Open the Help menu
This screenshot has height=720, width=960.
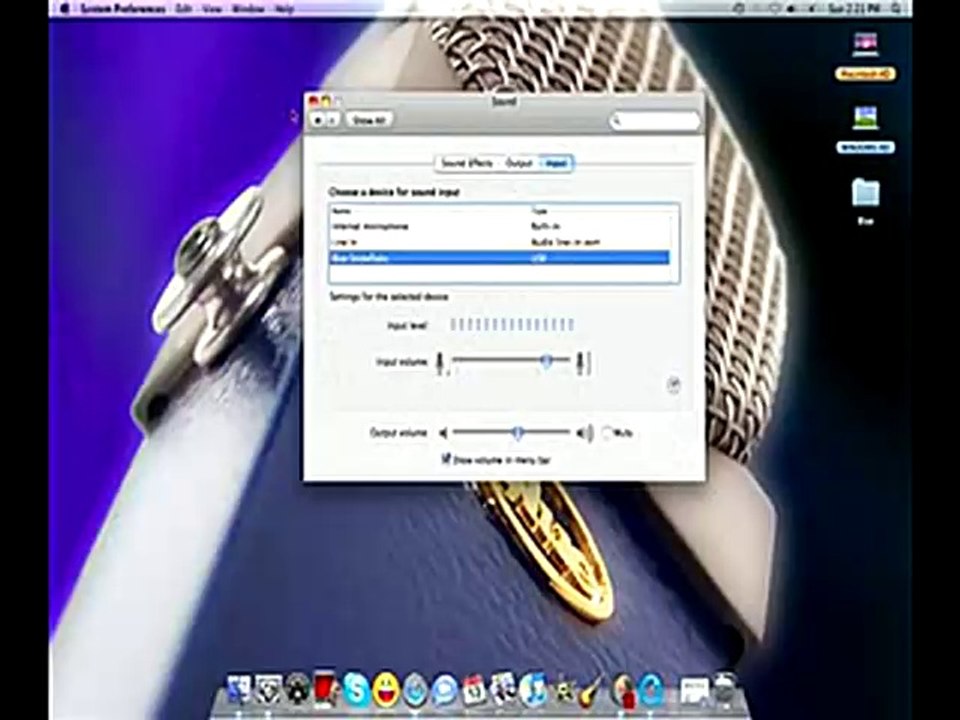[285, 9]
